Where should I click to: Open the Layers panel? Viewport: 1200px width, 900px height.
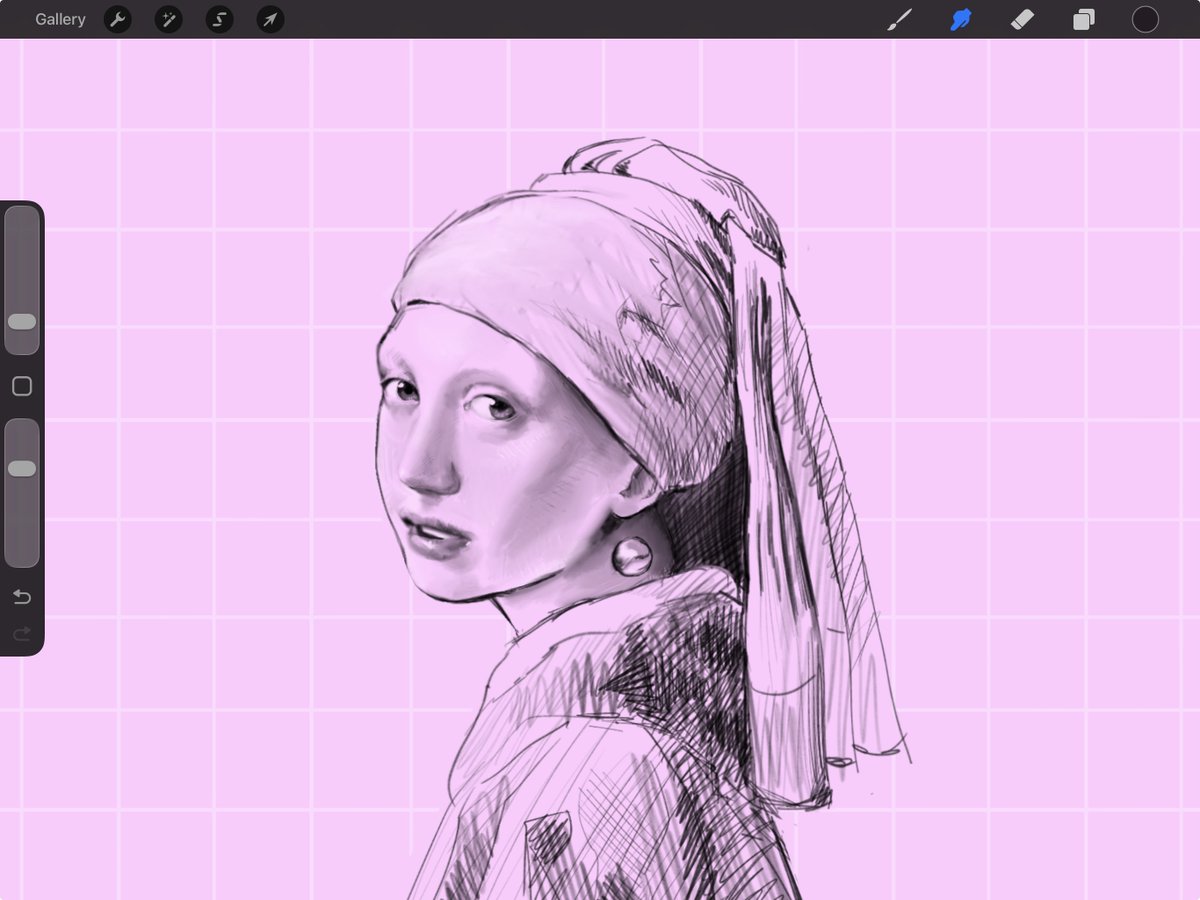pos(1084,19)
